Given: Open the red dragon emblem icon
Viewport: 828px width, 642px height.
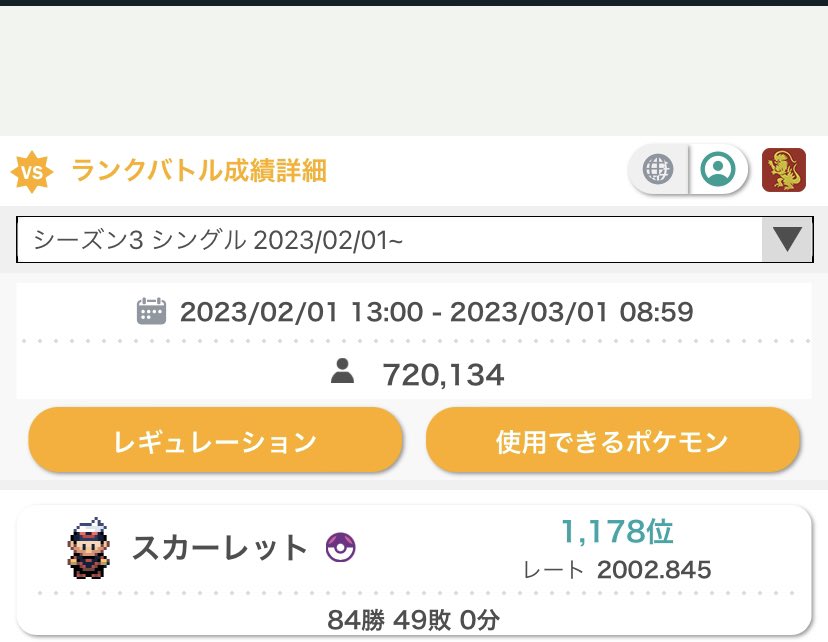Looking at the screenshot, I should (x=784, y=169).
